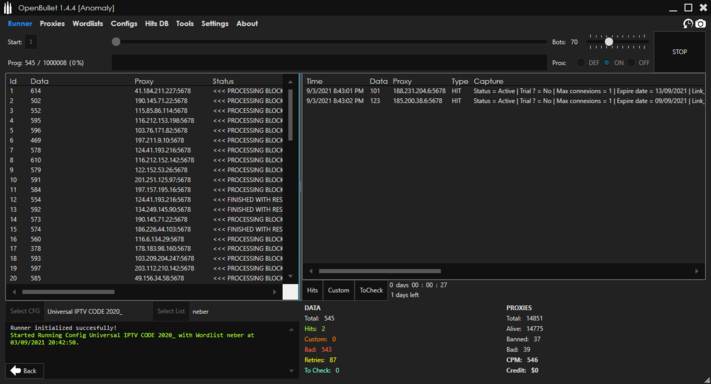Open the About tab
Screen dimensions: 711x384
[x=247, y=24]
